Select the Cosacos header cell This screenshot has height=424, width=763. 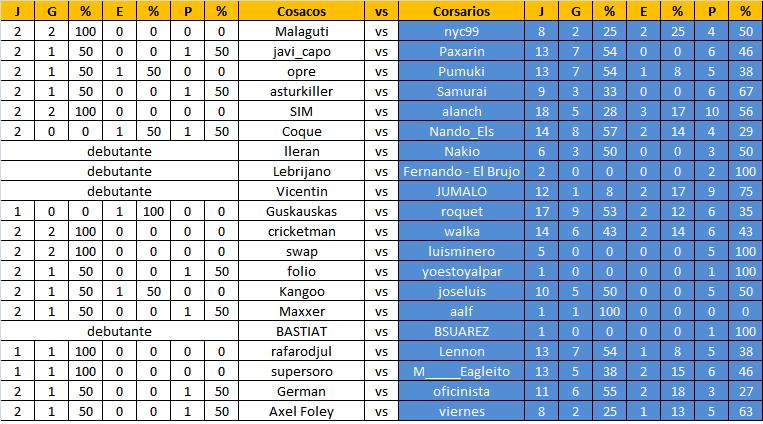point(301,11)
